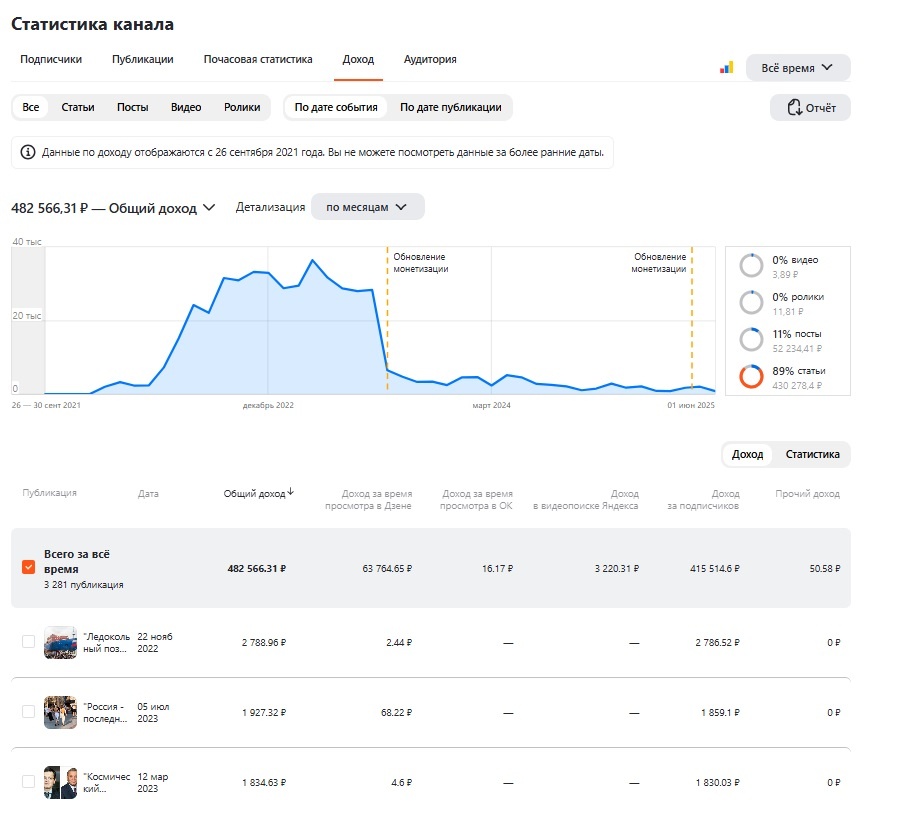Filter by Все content types
Viewport: 918px width, 840px height.
coord(30,107)
